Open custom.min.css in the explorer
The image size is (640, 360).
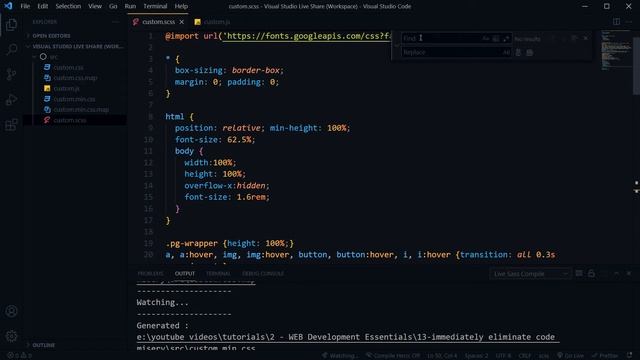[74, 99]
